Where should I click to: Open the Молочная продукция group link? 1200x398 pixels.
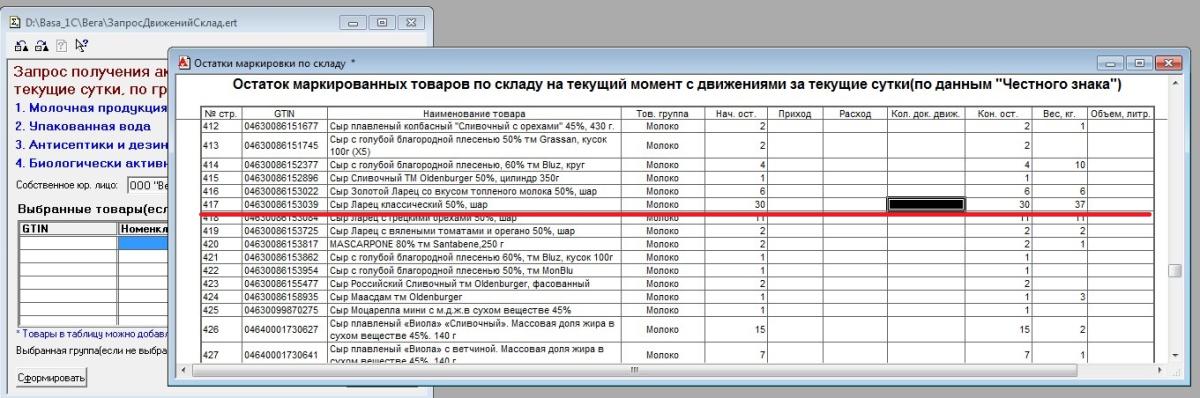(x=90, y=107)
